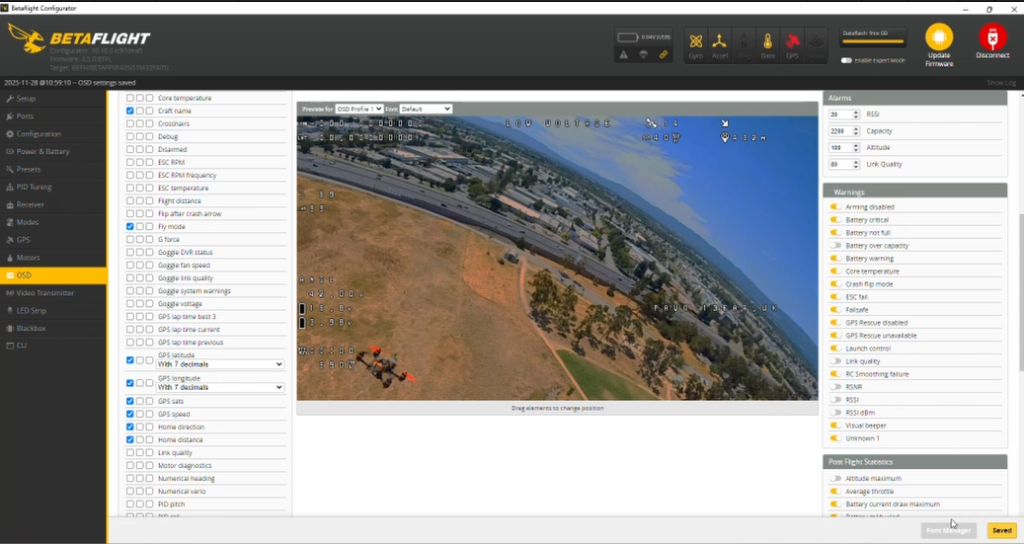Screen dimensions: 1024x544
Task: Click the red GPS sensor icon
Action: tap(792, 44)
